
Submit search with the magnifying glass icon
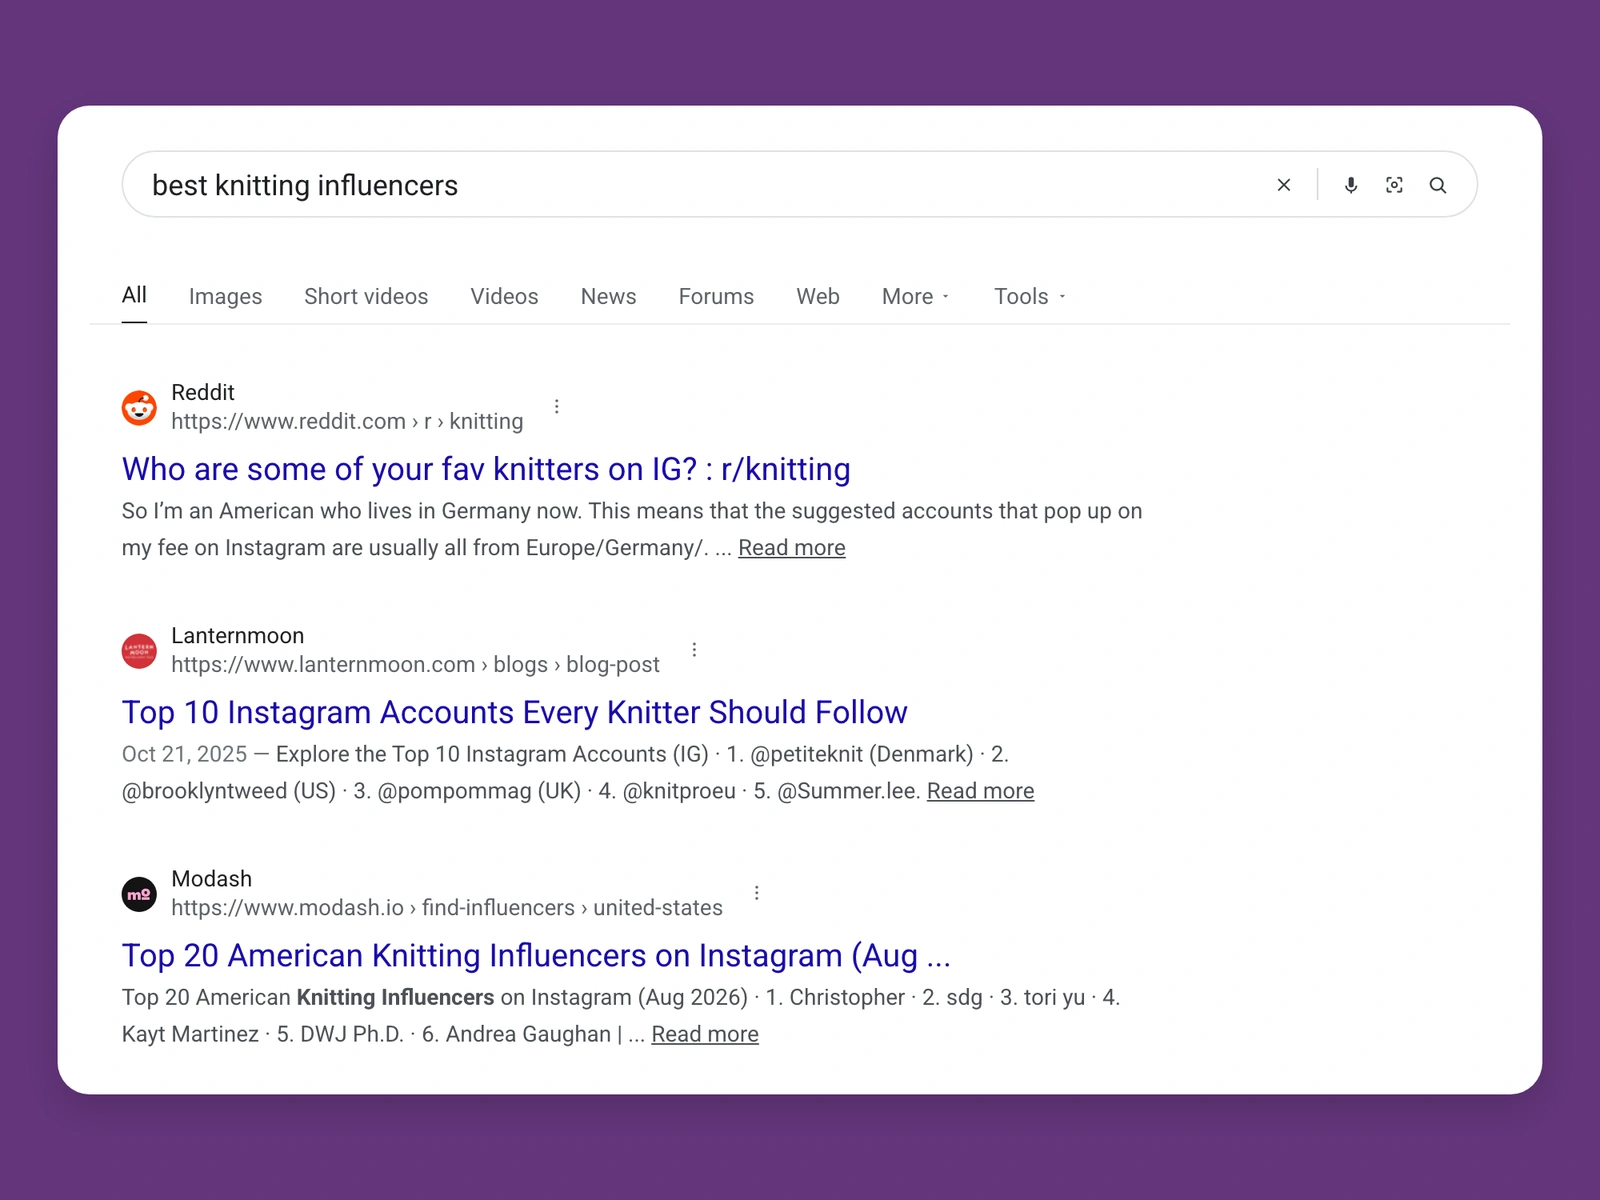pos(1438,185)
